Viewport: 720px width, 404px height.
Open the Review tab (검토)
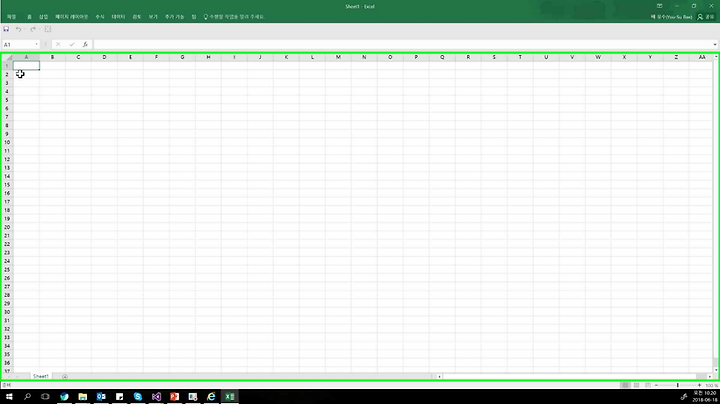tap(136, 17)
